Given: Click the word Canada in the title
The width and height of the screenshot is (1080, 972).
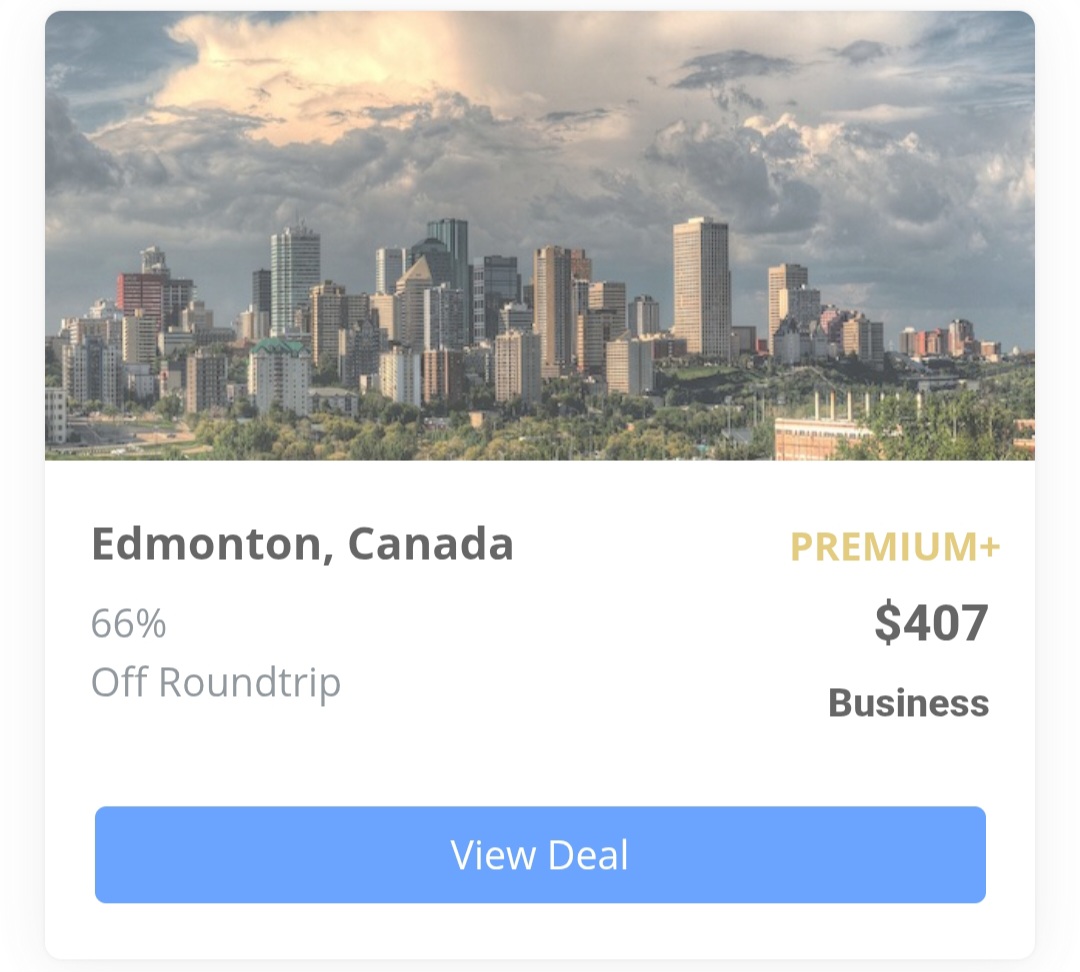Looking at the screenshot, I should [431, 544].
